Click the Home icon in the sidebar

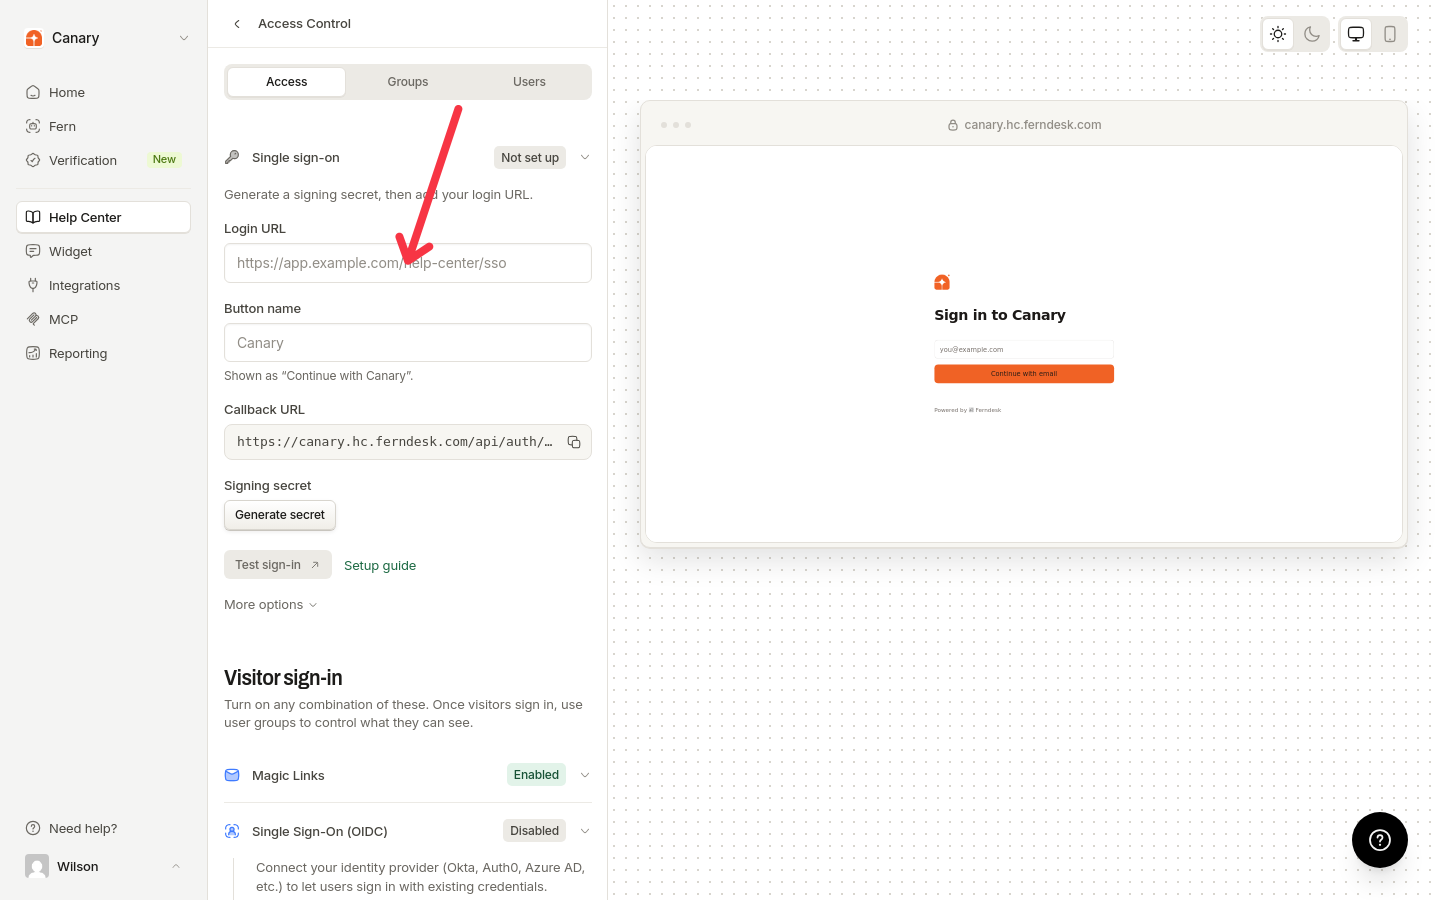coord(33,92)
